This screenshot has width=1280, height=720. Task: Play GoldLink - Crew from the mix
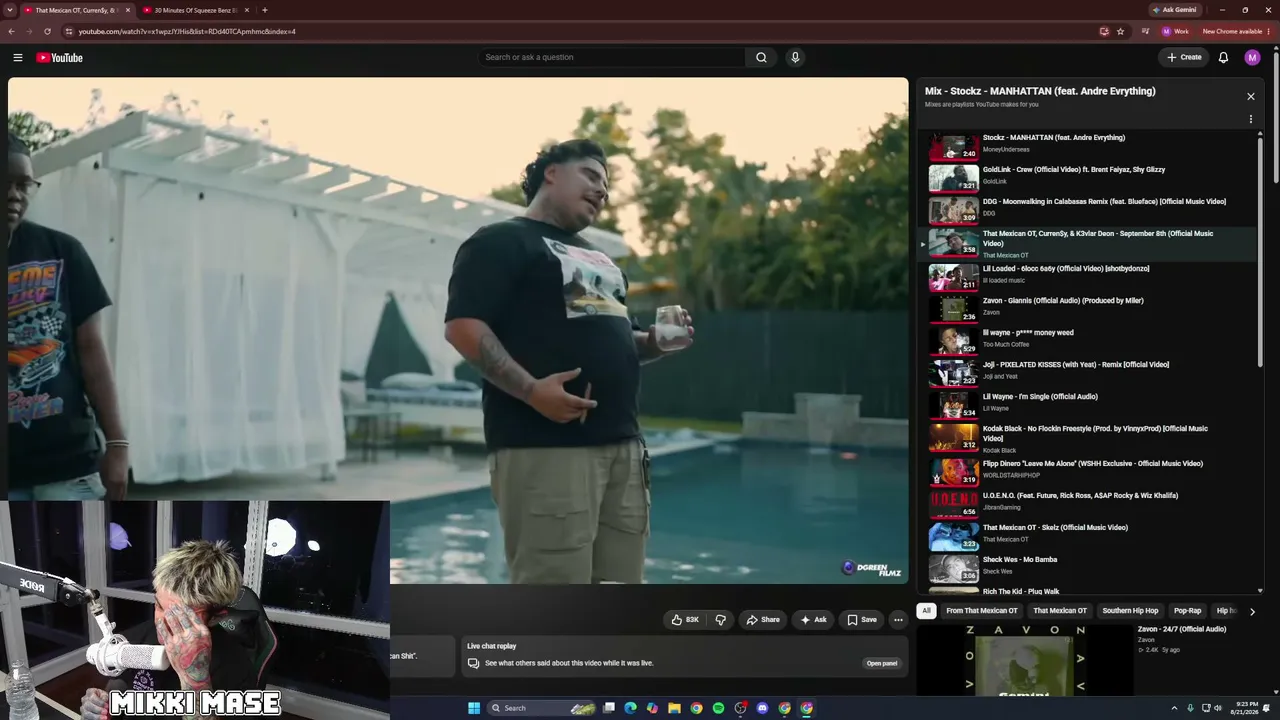tap(1088, 180)
